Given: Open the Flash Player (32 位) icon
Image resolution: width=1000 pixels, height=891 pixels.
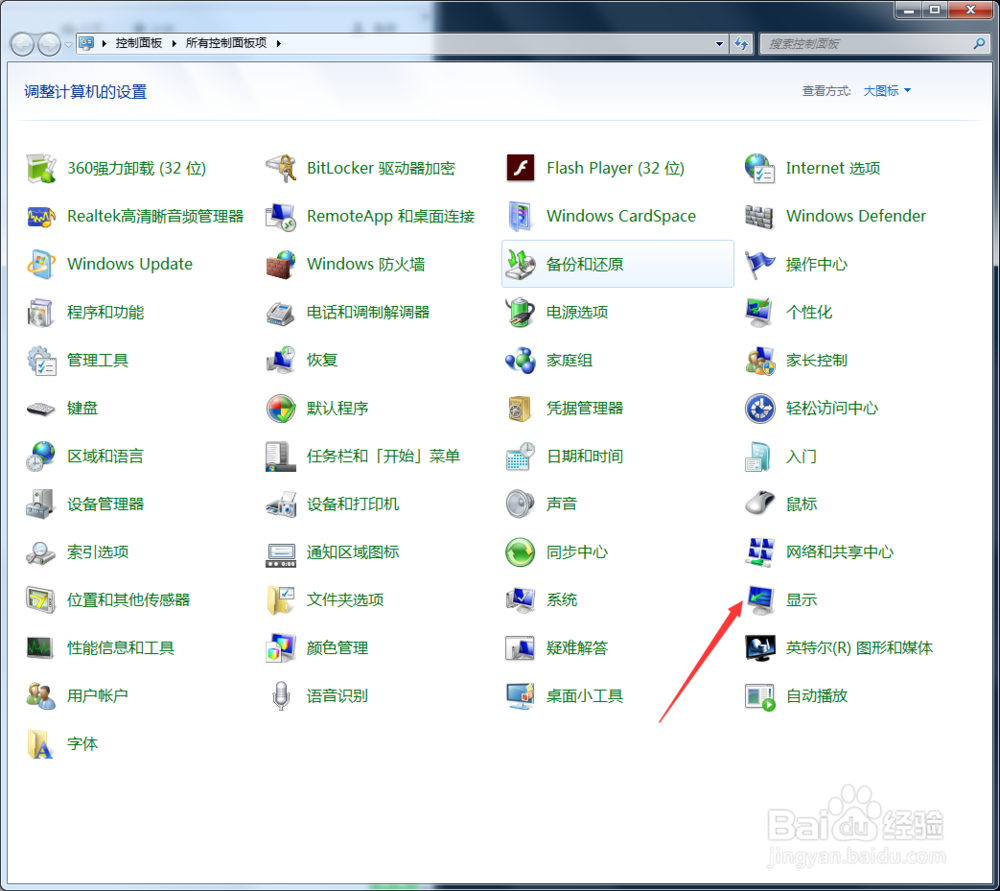Looking at the screenshot, I should point(520,168).
